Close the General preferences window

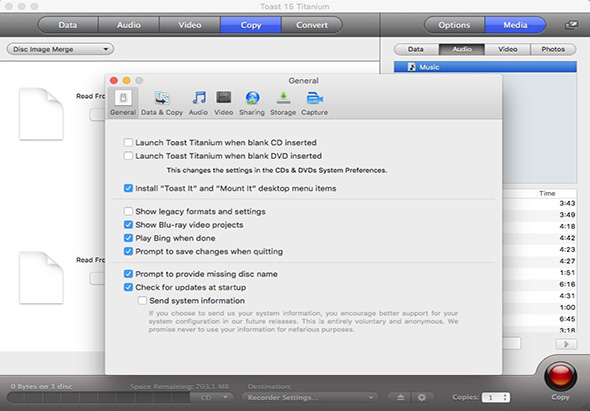114,81
